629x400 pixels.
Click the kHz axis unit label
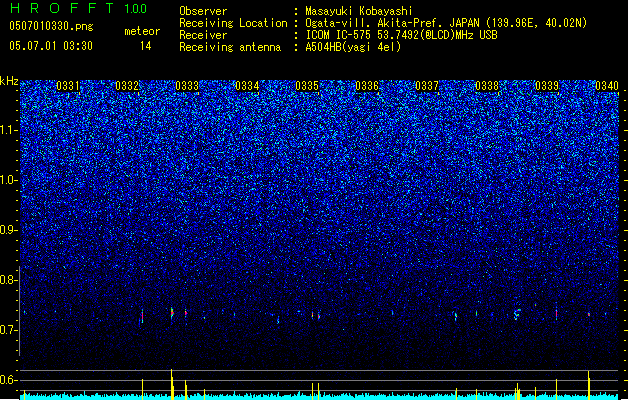click(x=9, y=81)
